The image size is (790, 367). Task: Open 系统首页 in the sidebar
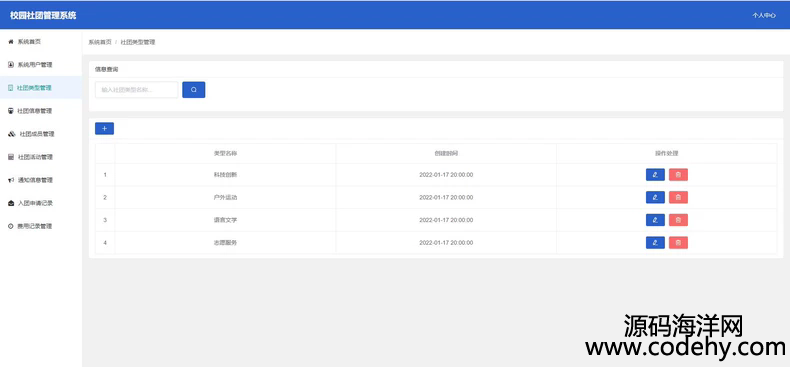[41, 42]
